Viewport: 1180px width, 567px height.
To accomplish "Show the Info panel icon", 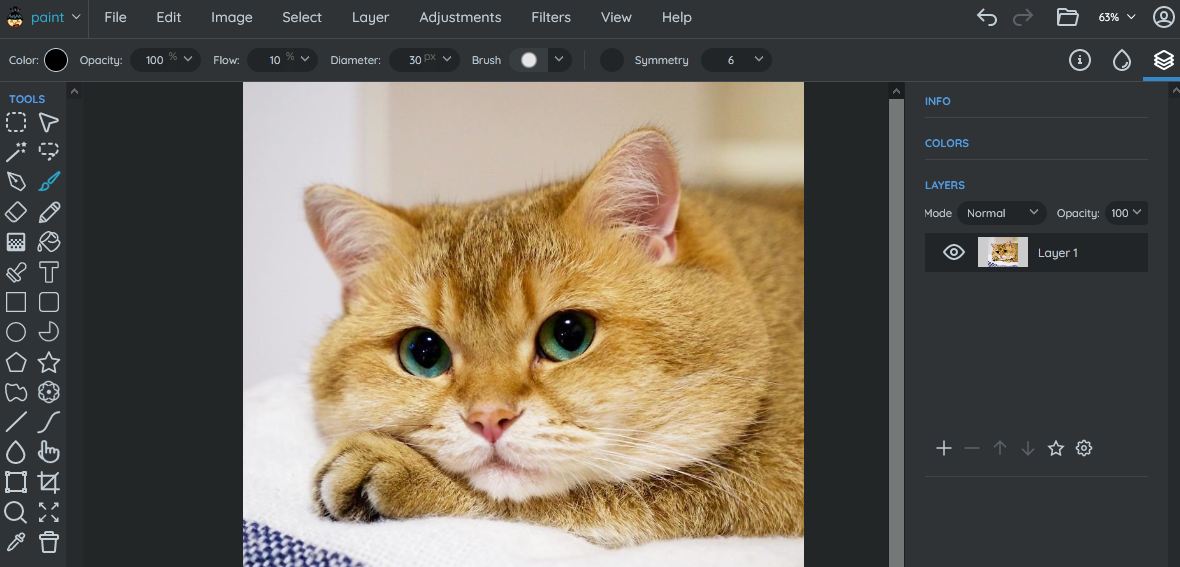I will coord(1080,60).
